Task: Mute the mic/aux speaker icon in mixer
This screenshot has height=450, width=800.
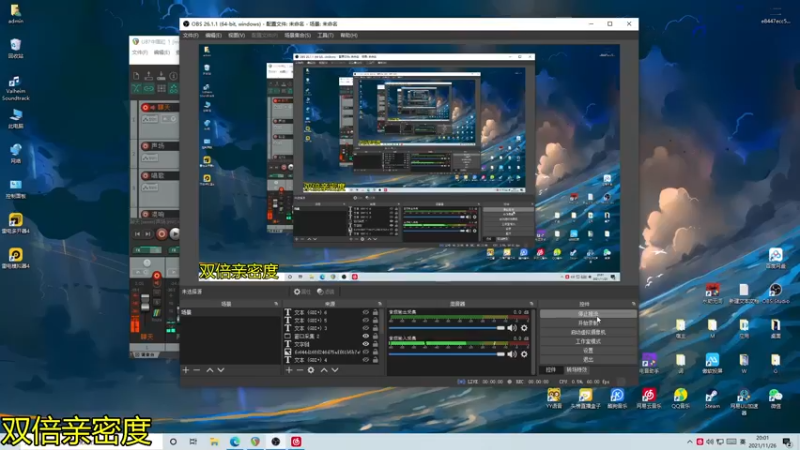Action: tap(512, 355)
